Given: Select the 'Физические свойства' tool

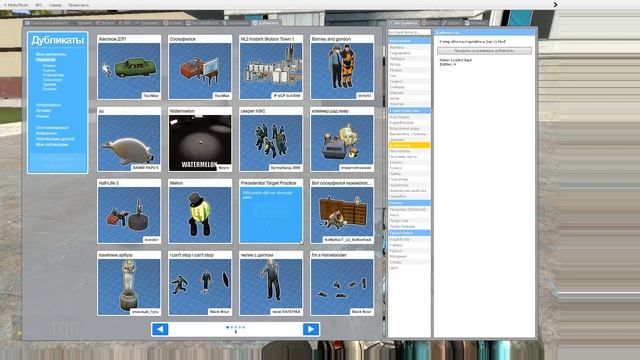Looking at the screenshot, I should pos(409,191).
